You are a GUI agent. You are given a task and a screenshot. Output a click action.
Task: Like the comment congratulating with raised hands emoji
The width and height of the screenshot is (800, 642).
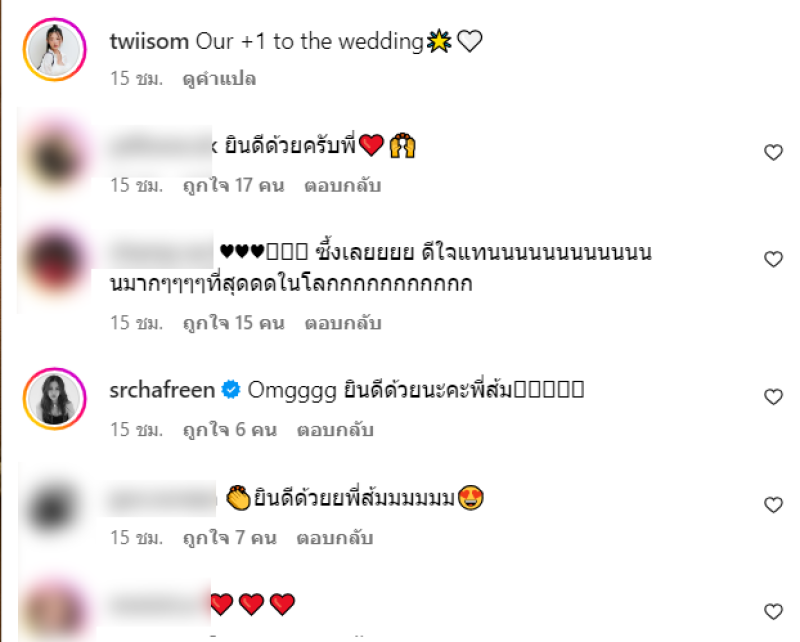pos(773,152)
